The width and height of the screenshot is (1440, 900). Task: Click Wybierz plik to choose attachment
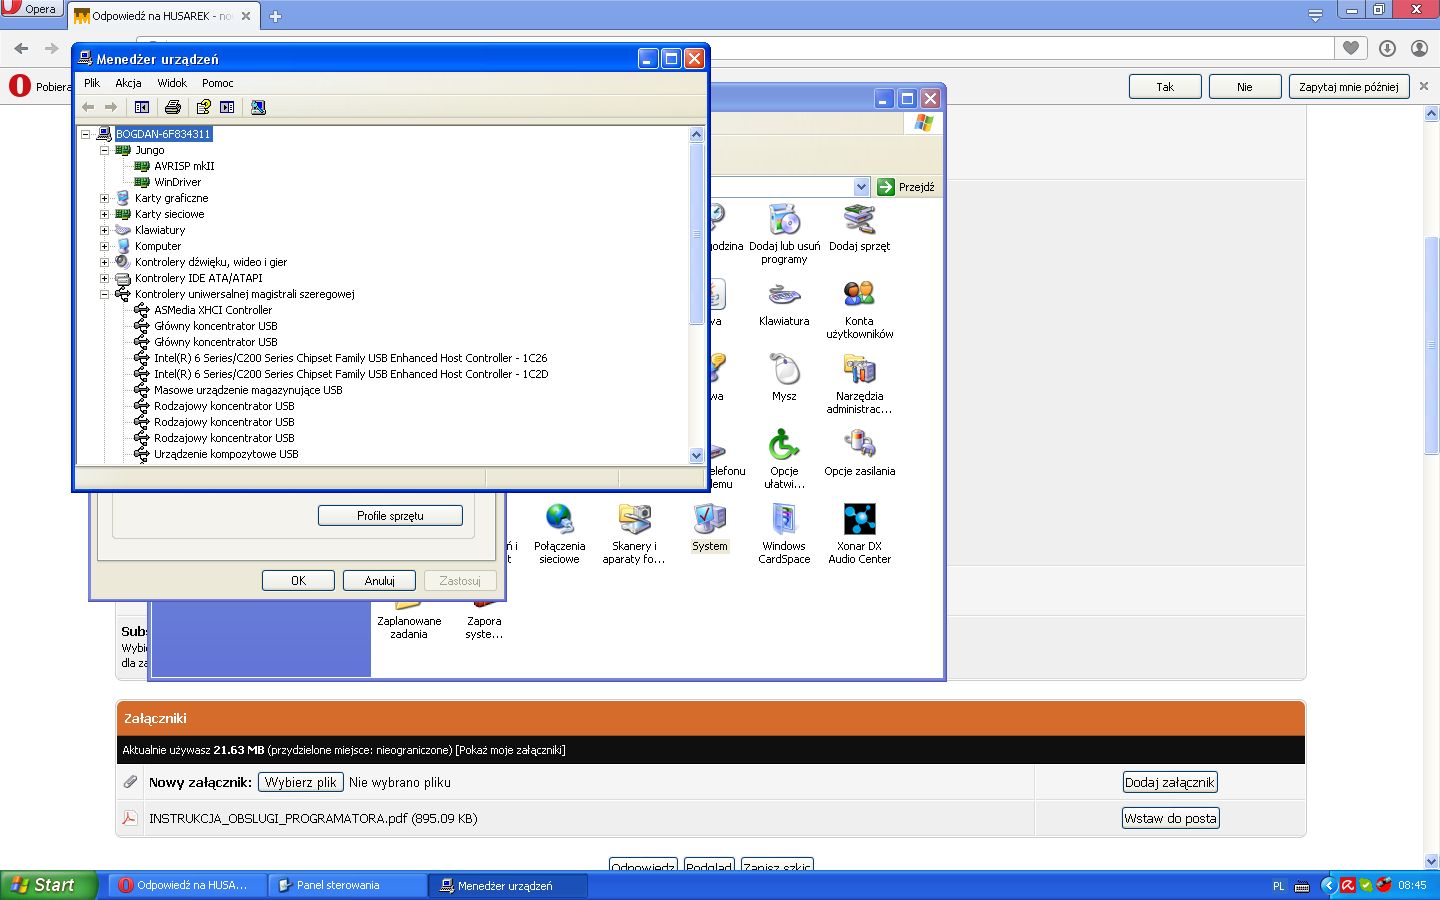[301, 782]
